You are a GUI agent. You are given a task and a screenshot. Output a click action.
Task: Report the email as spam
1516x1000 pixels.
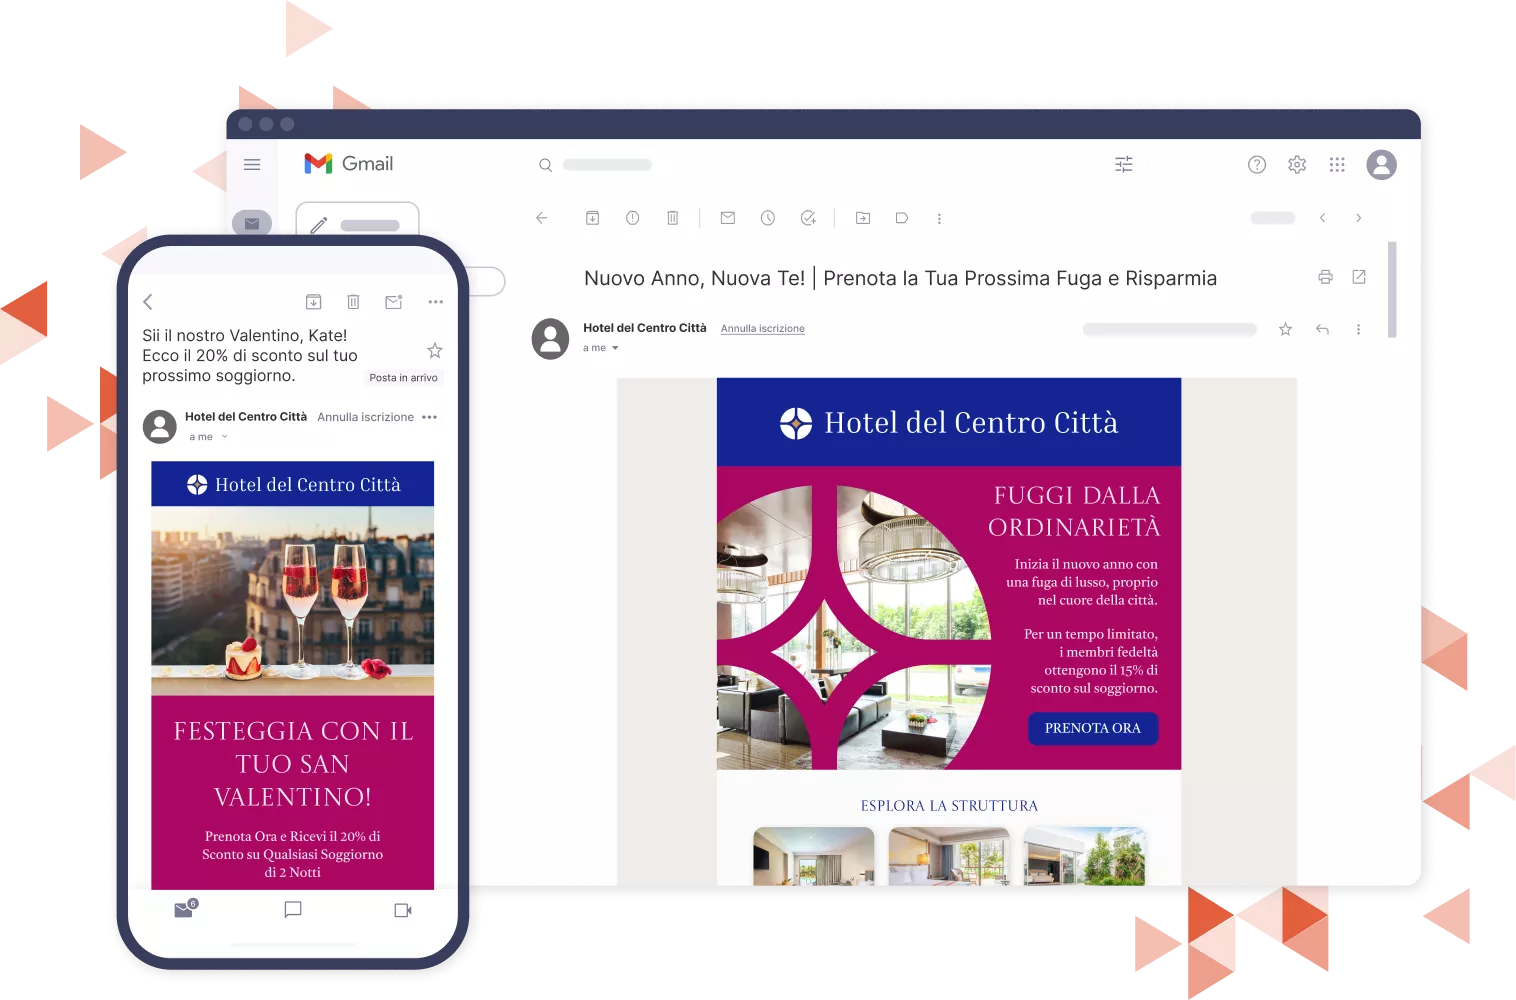pyautogui.click(x=632, y=217)
